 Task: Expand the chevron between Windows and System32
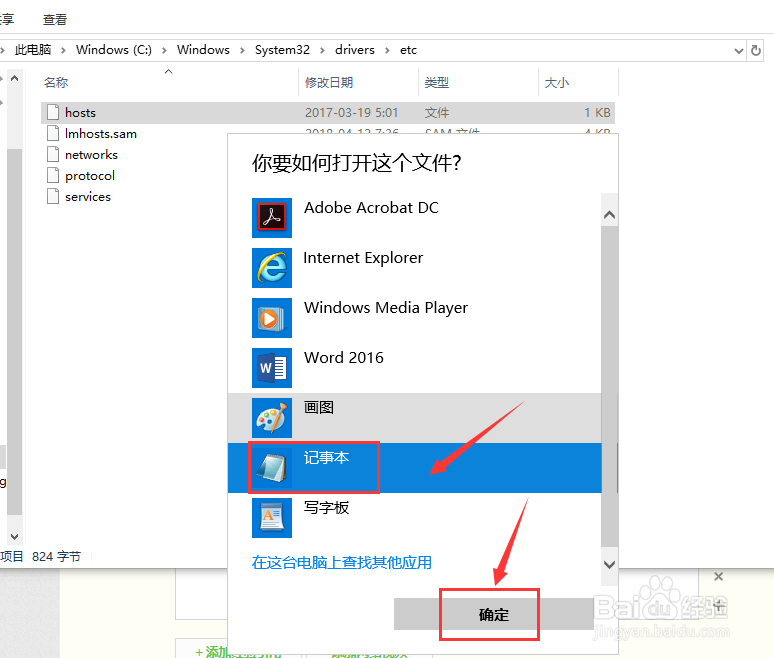point(242,50)
